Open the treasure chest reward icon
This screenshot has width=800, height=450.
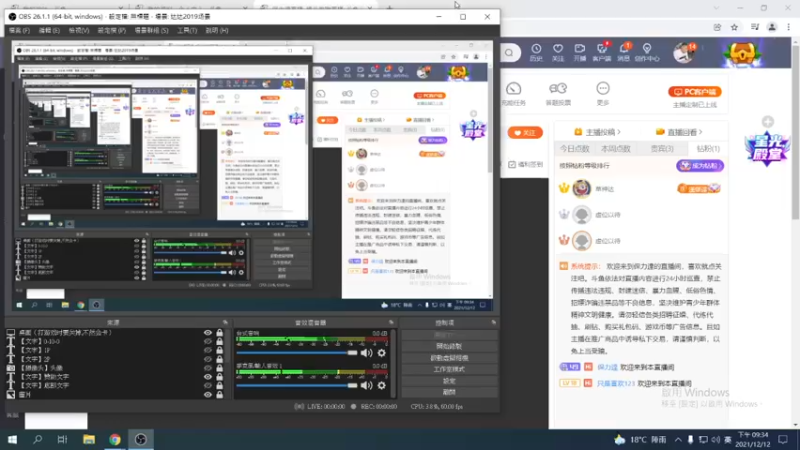click(742, 53)
